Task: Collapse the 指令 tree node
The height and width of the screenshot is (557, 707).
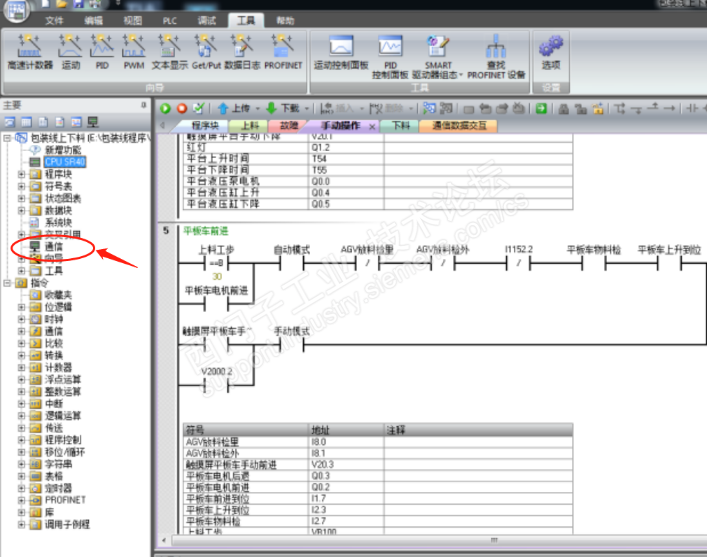Action: pos(7,283)
